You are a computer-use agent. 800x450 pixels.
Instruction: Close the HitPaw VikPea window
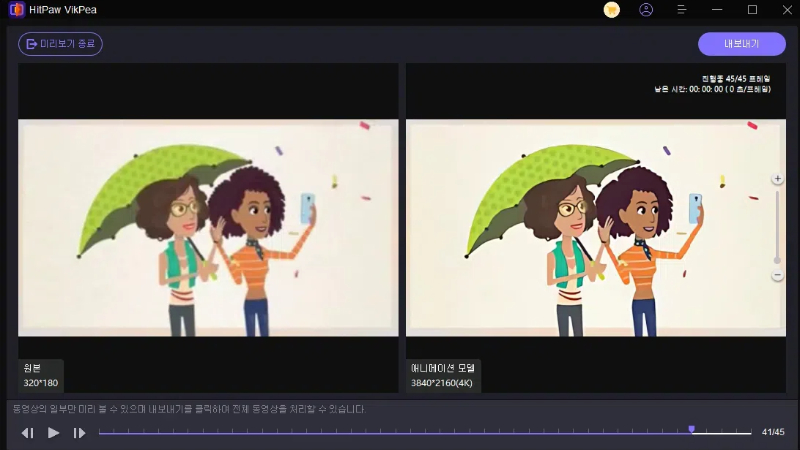pos(787,10)
